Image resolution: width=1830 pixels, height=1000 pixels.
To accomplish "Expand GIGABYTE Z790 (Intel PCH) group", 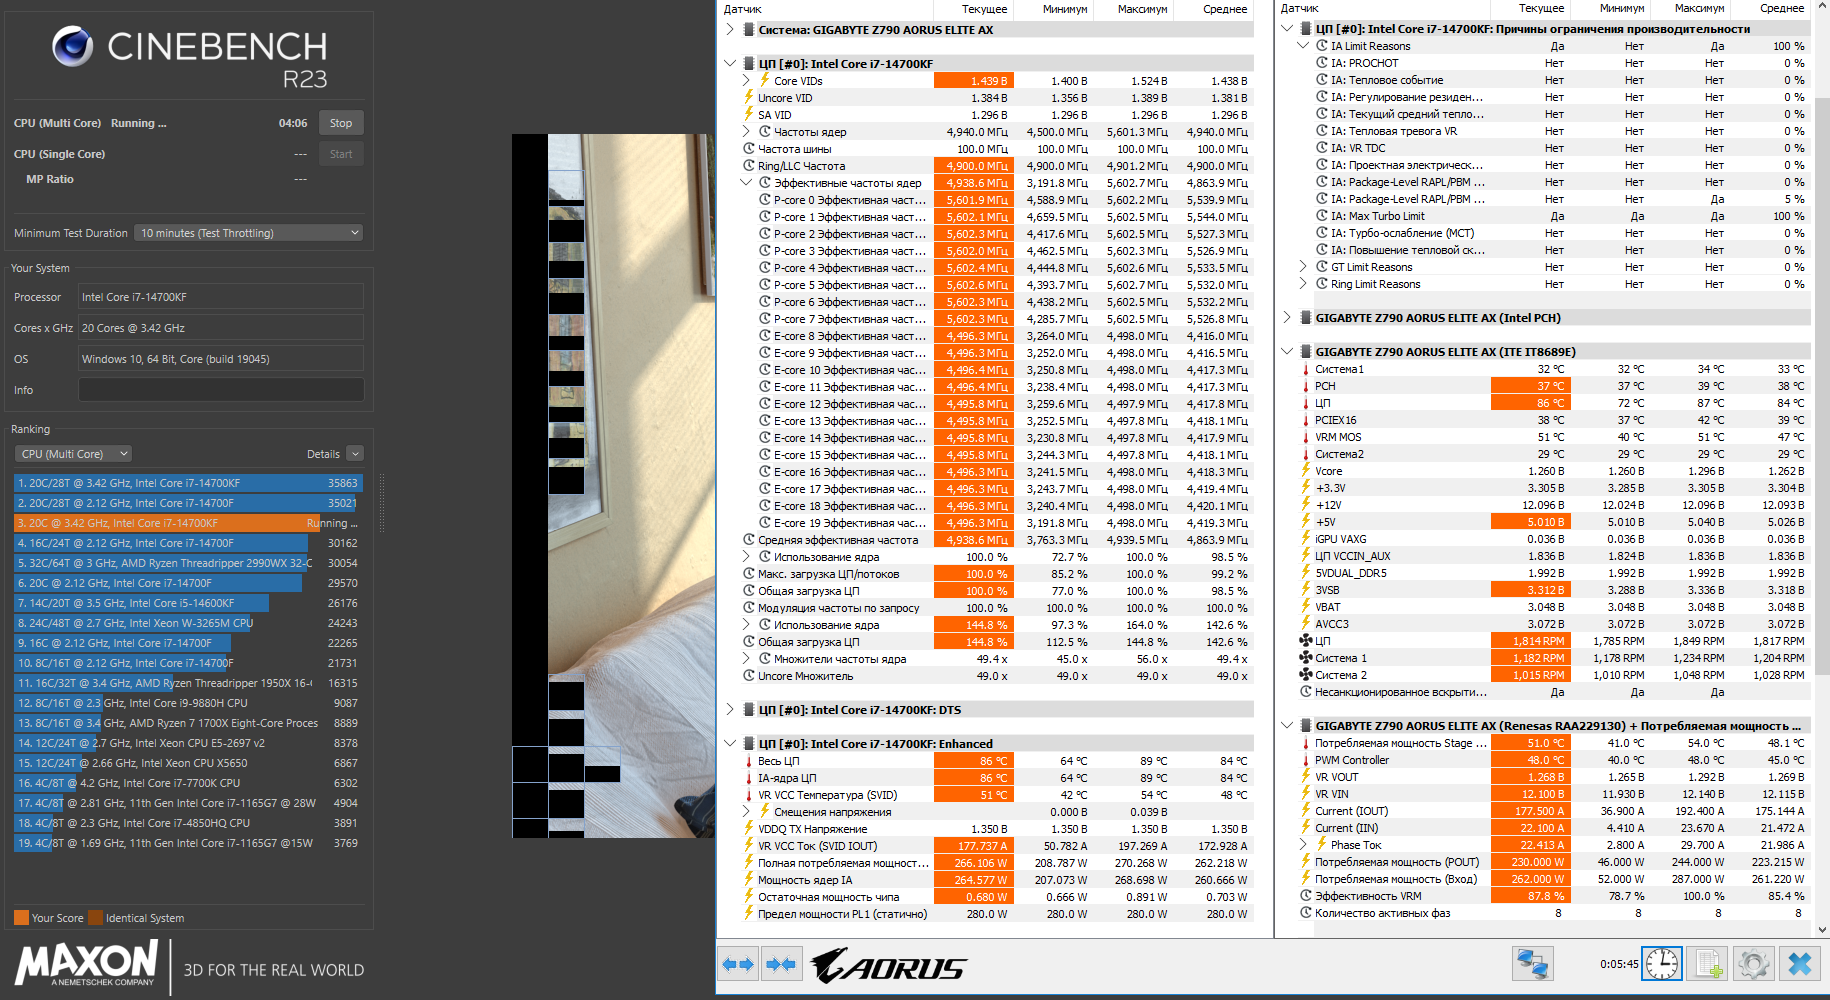I will [x=1287, y=318].
